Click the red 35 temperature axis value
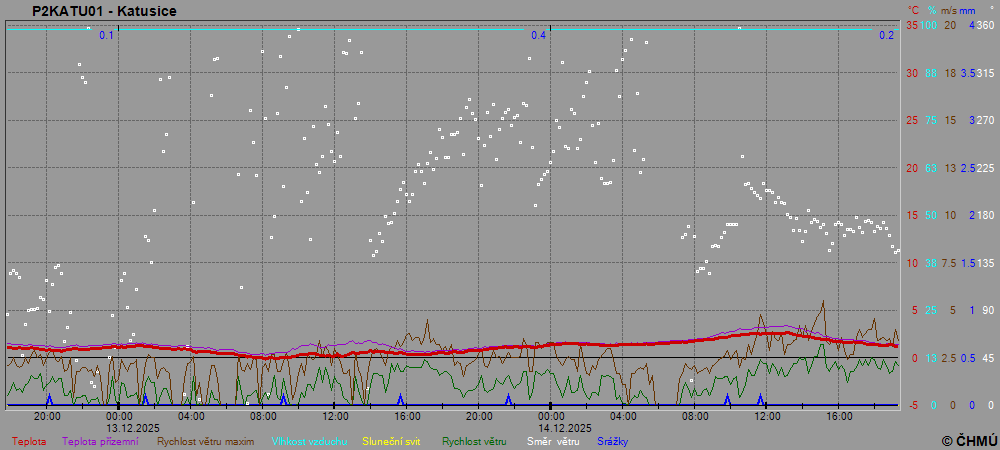This screenshot has height=450, width=1000. 912,25
